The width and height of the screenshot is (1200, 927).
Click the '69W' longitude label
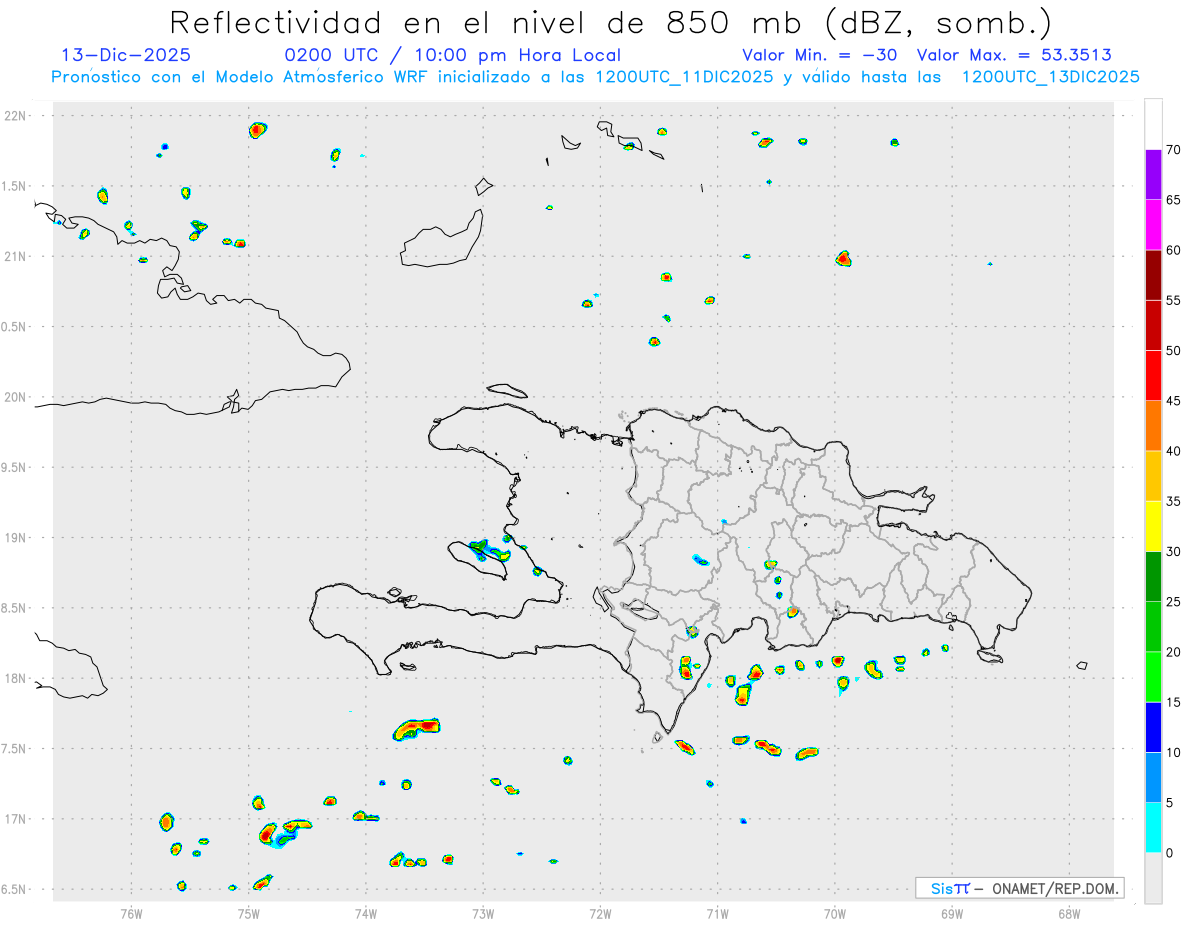(x=952, y=913)
